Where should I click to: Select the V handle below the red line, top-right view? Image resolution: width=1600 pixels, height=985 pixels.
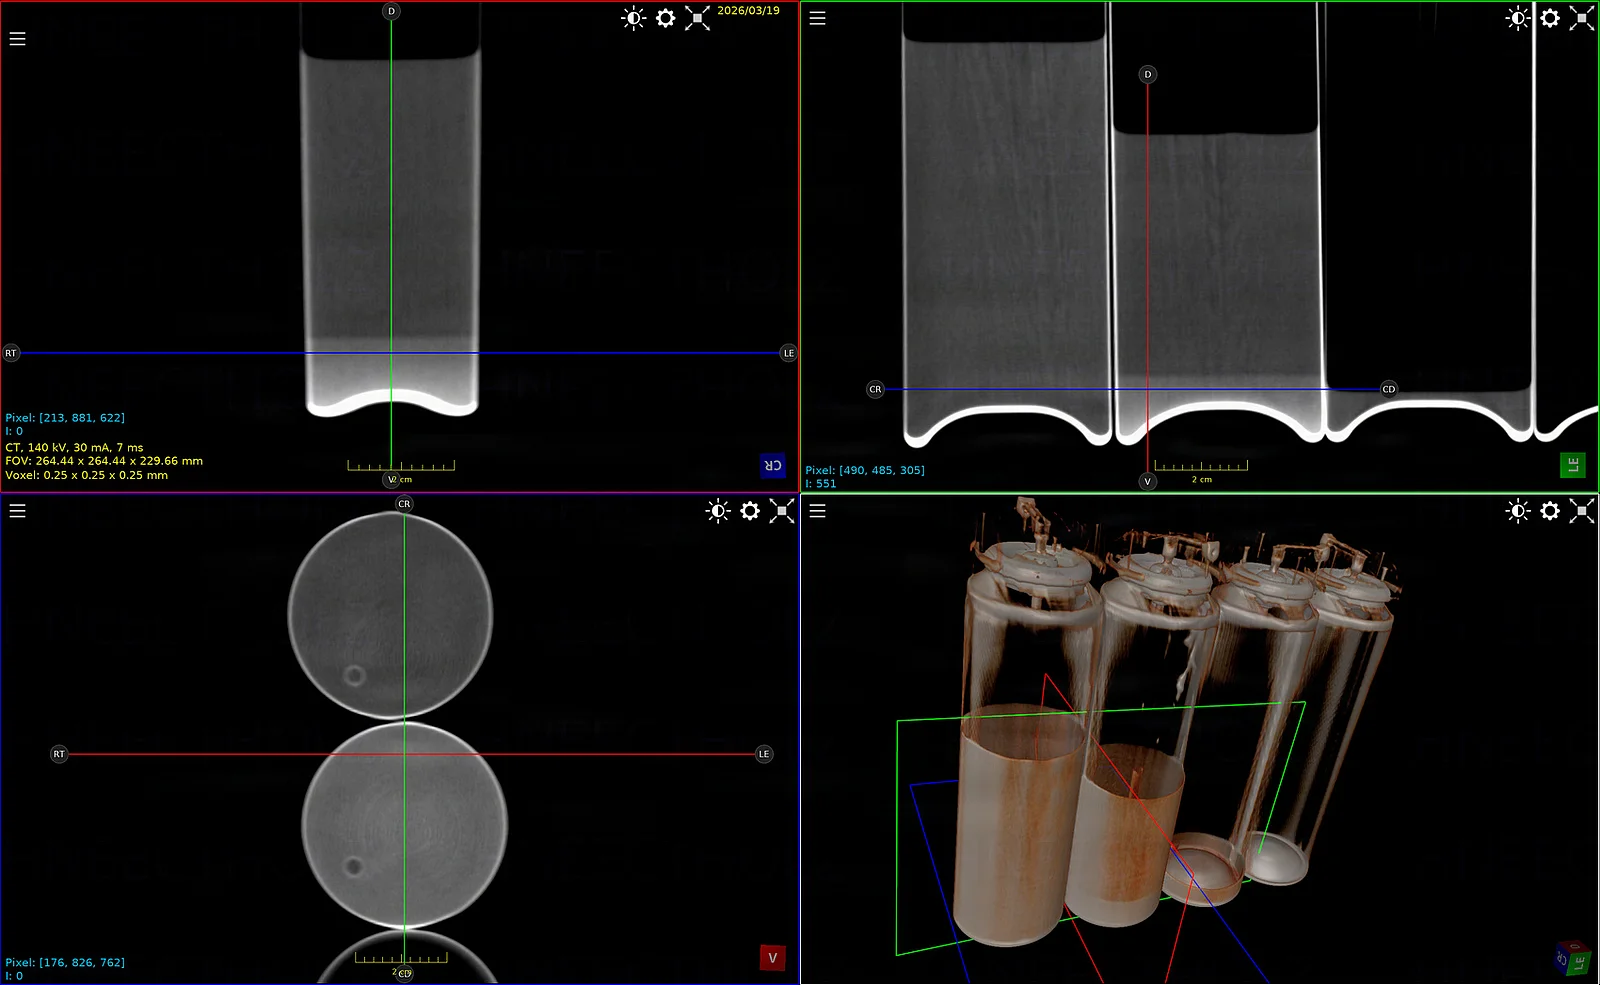click(x=1147, y=481)
